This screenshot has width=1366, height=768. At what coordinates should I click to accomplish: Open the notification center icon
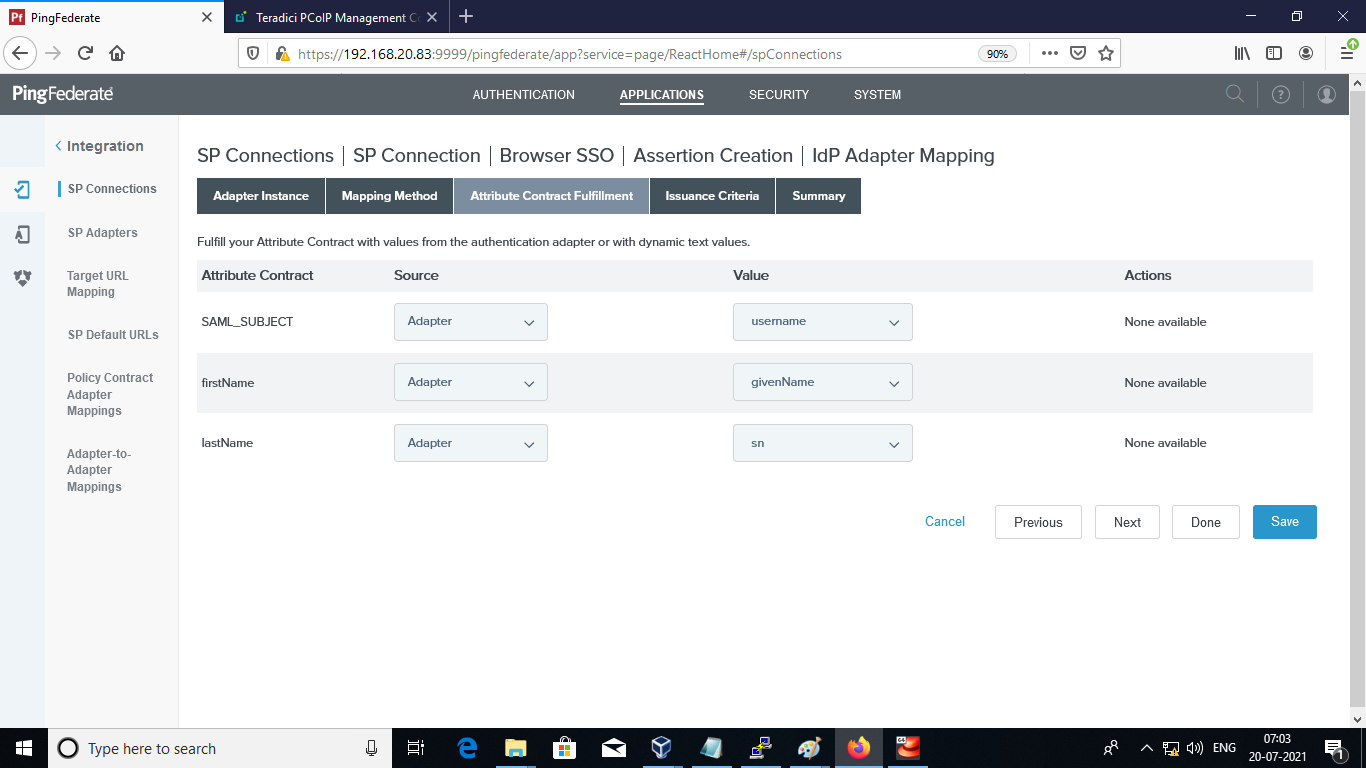point(1333,748)
